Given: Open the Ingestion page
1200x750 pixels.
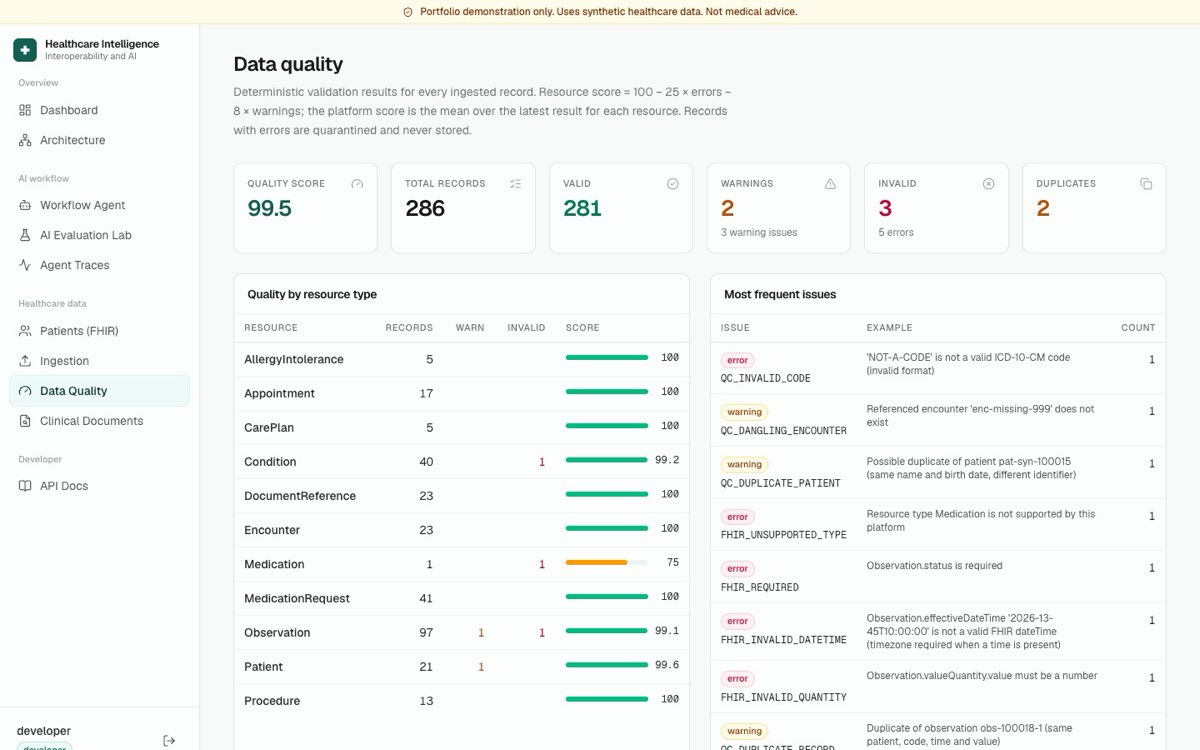Looking at the screenshot, I should click(100, 361).
